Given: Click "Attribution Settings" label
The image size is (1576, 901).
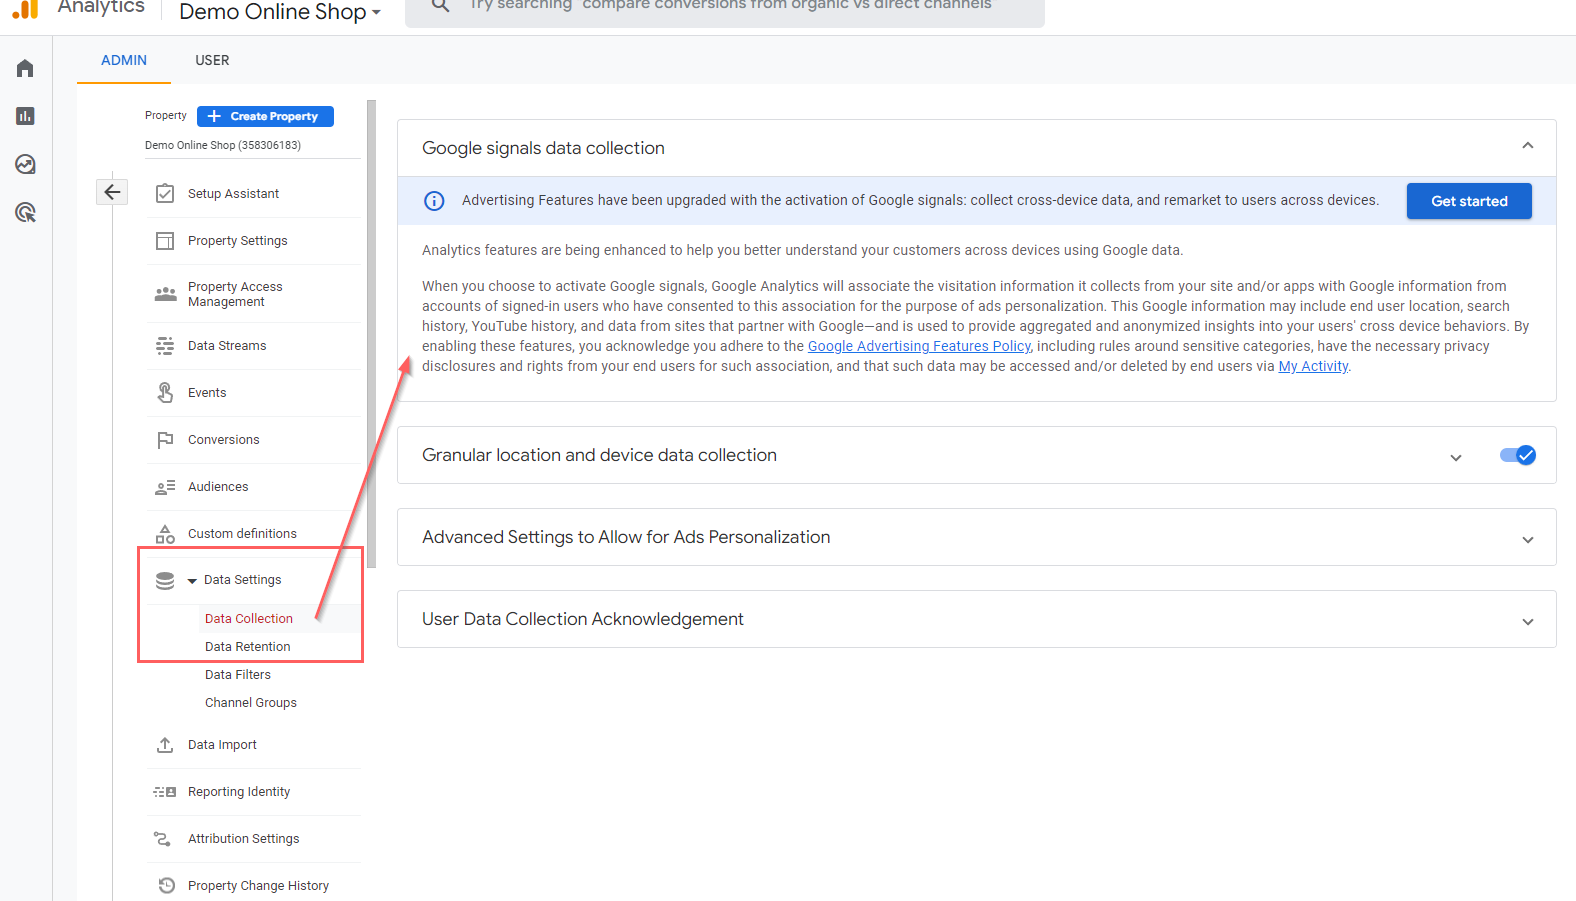Looking at the screenshot, I should pyautogui.click(x=243, y=839).
